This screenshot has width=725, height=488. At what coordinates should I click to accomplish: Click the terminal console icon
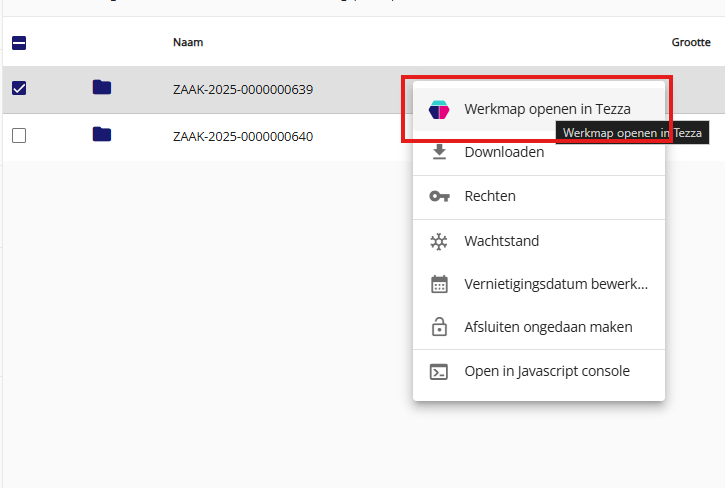click(439, 371)
